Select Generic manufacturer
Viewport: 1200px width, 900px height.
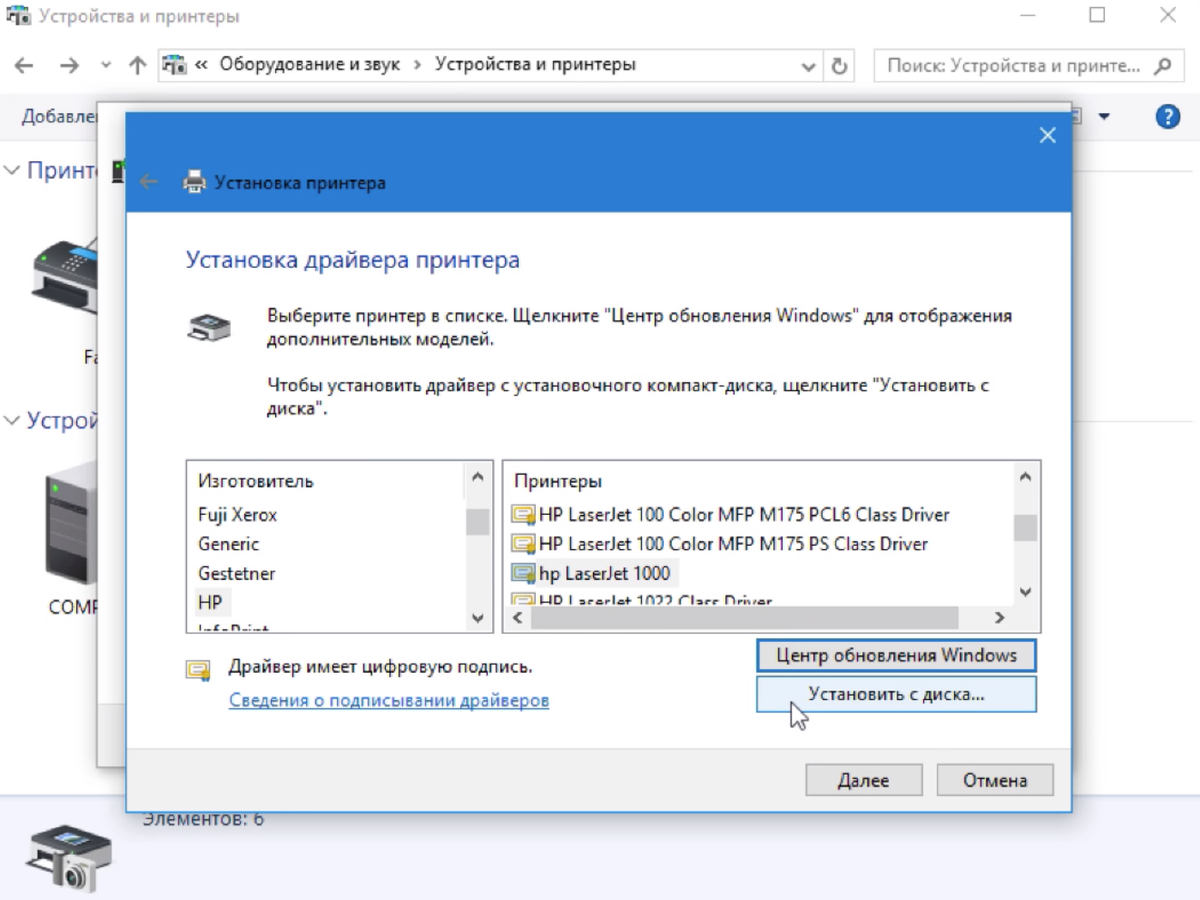click(228, 544)
